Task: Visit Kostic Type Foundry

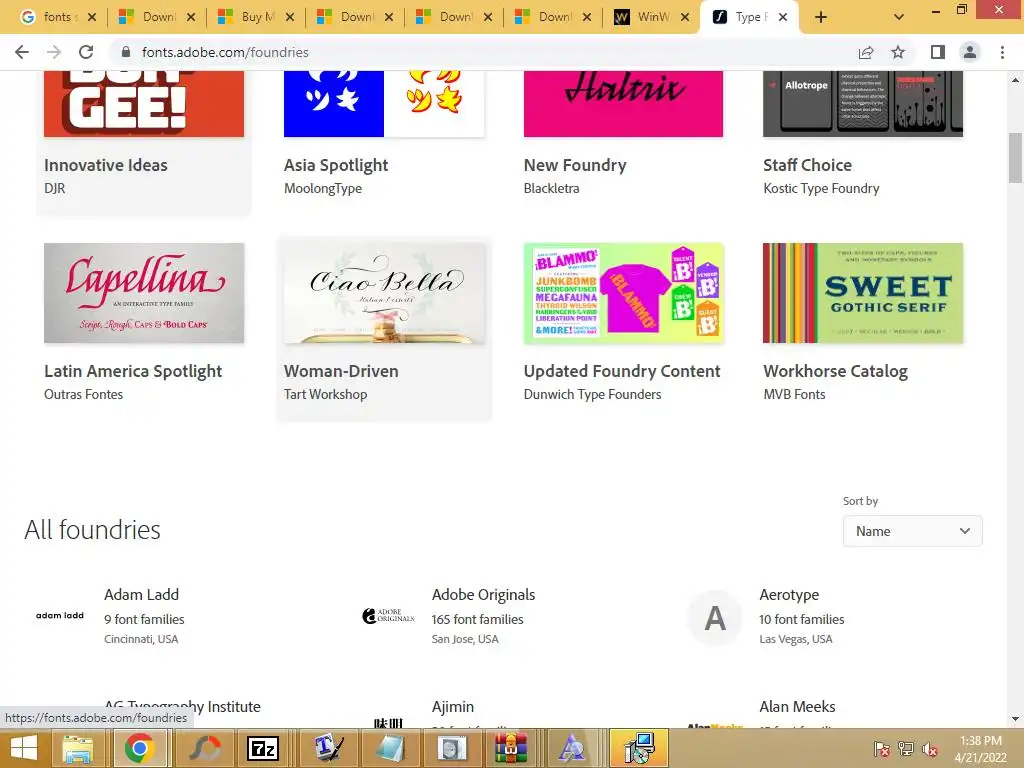Action: tap(821, 189)
